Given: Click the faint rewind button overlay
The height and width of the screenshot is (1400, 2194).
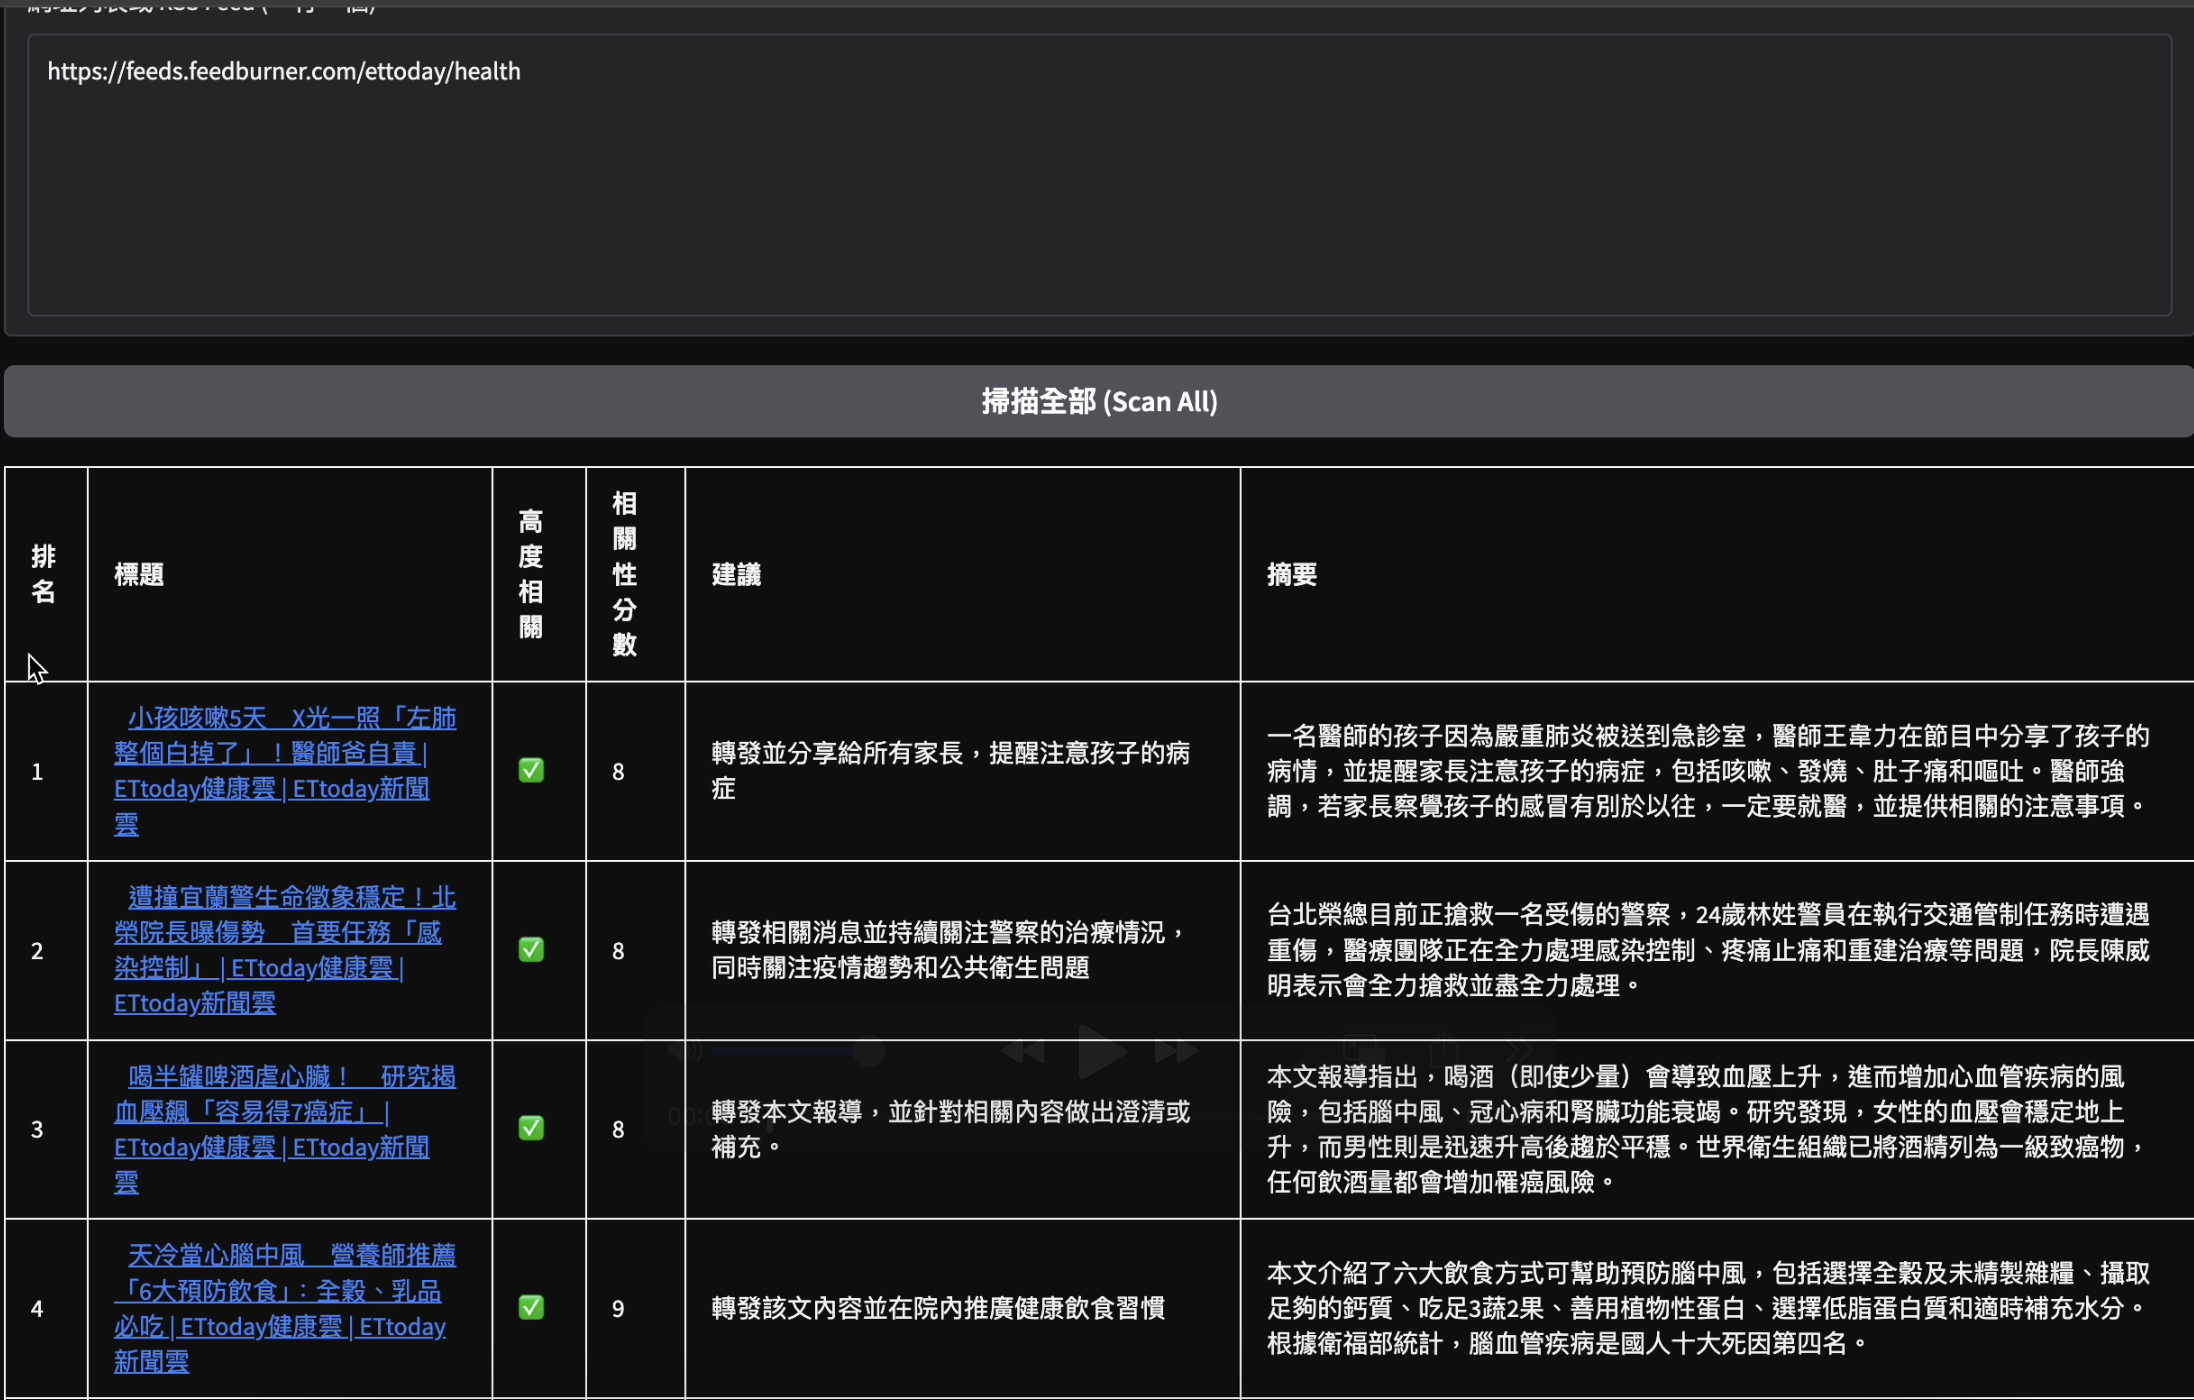Looking at the screenshot, I should pyautogui.click(x=1023, y=1051).
